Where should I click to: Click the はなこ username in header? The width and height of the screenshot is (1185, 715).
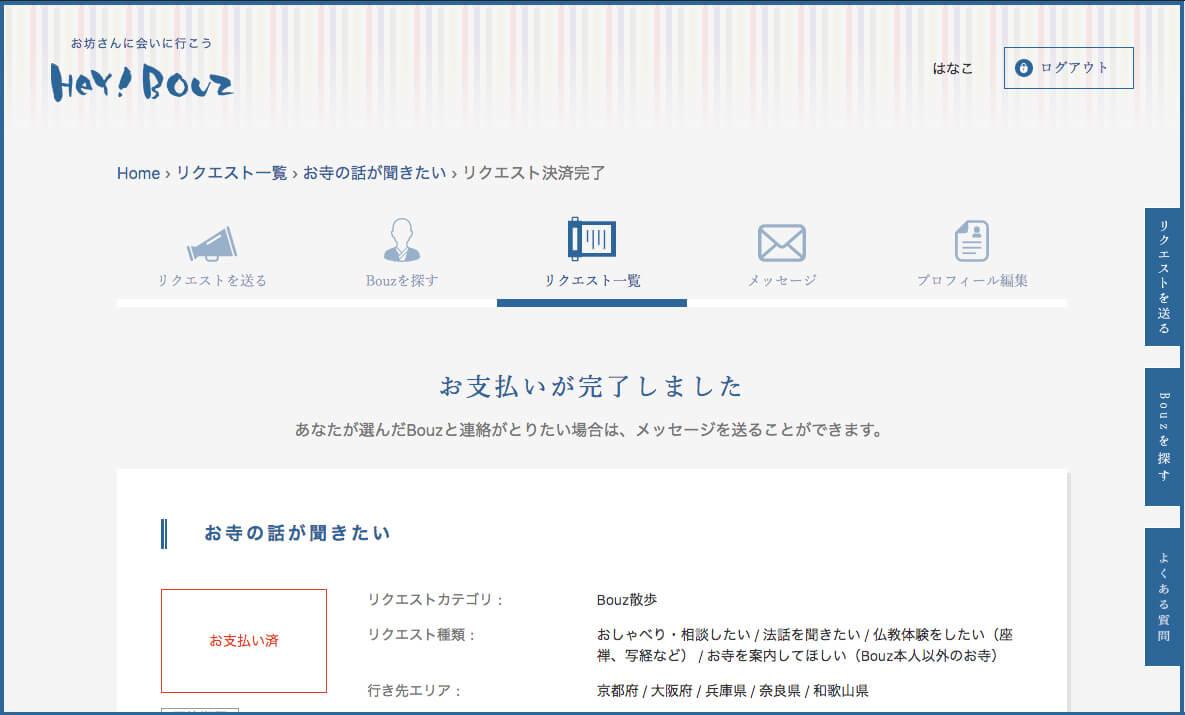pos(952,69)
